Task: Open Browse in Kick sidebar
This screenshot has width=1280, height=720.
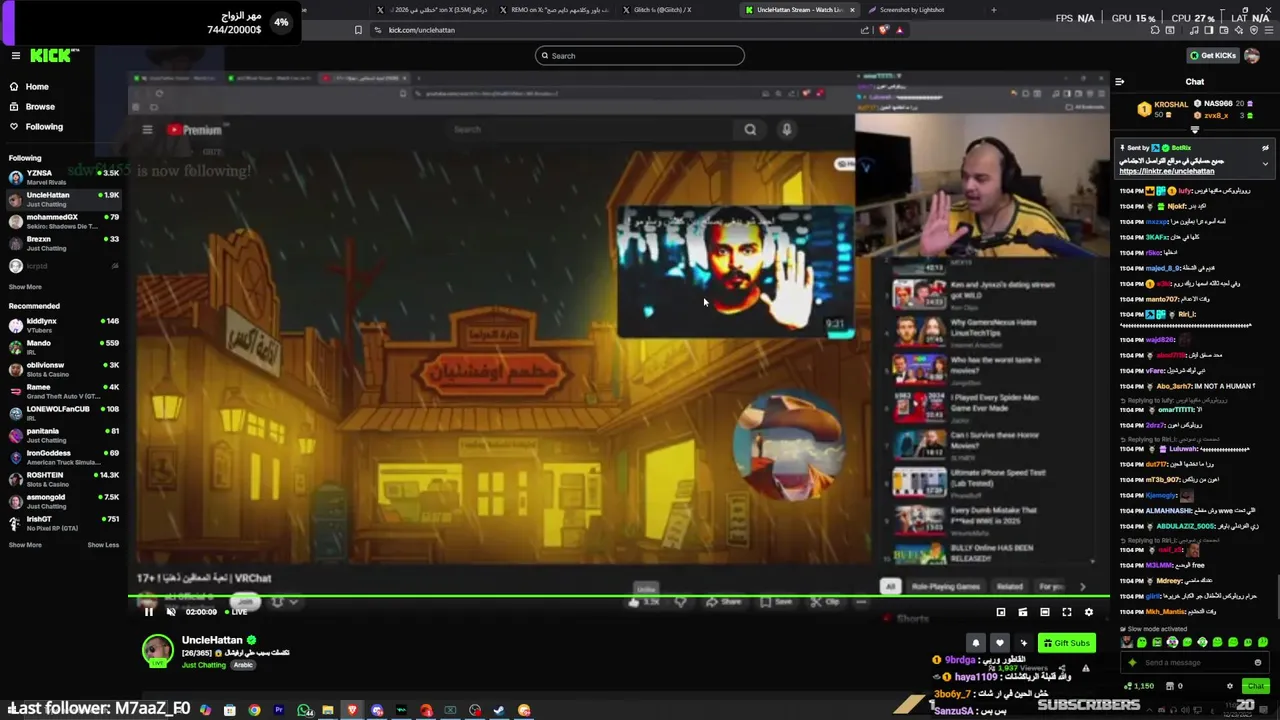Action: pyautogui.click(x=40, y=107)
